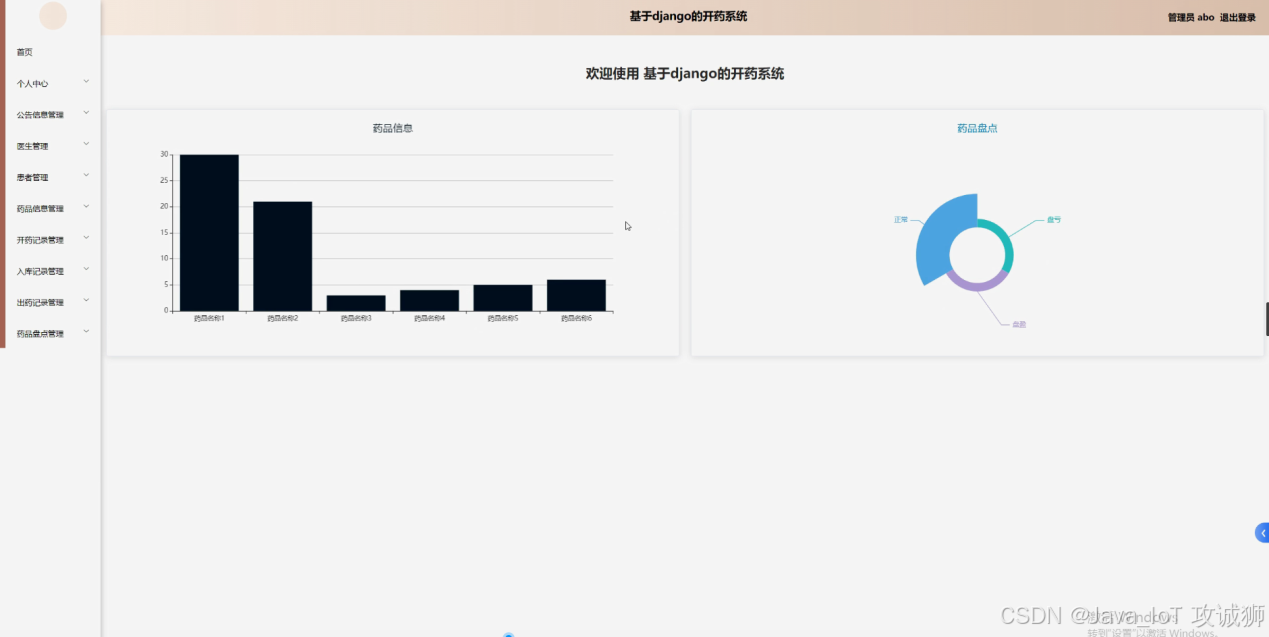Select the 药品名称5 bar in chart
This screenshot has width=1269, height=637.
(x=503, y=298)
